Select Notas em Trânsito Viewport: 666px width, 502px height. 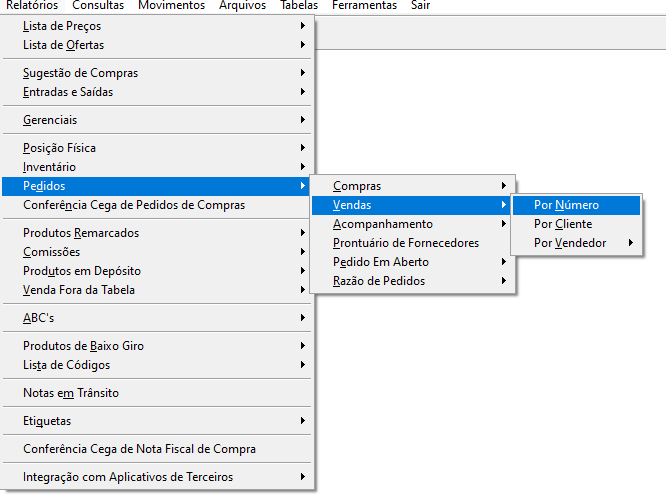[157, 393]
